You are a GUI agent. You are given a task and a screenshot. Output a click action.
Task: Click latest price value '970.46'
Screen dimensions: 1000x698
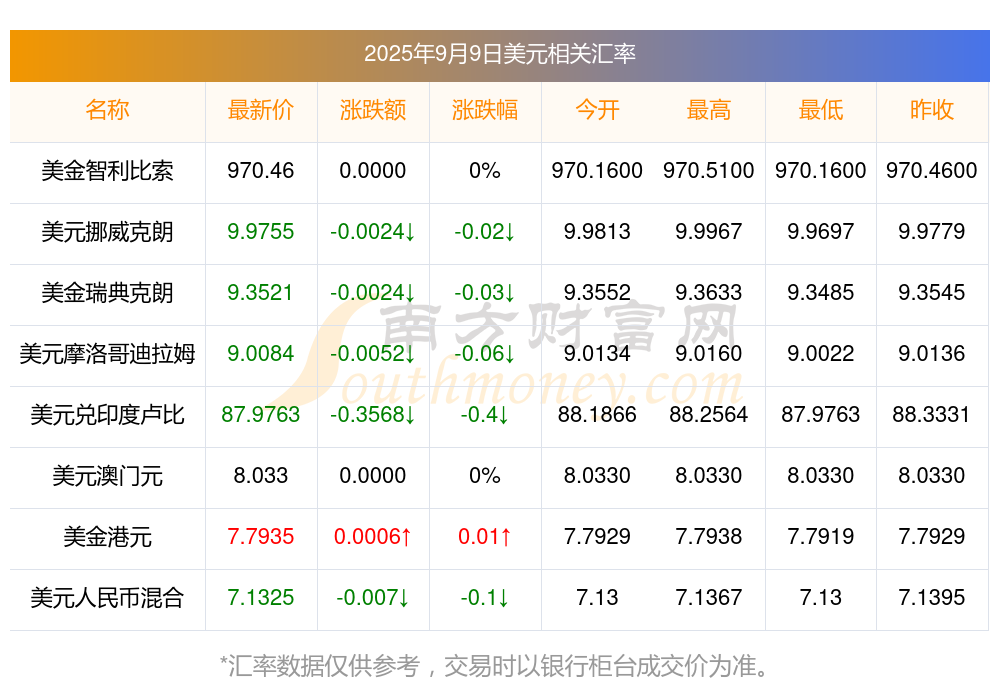pyautogui.click(x=260, y=171)
